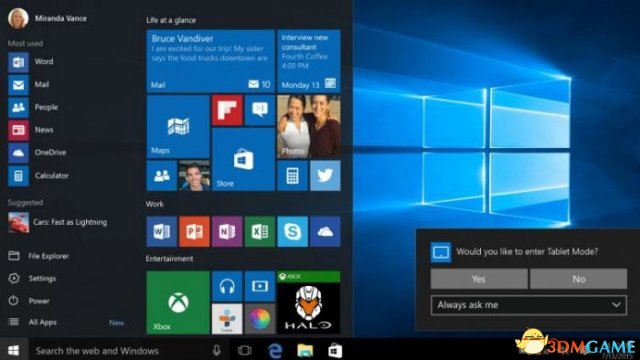Open the Store from the taskbar

(335, 350)
